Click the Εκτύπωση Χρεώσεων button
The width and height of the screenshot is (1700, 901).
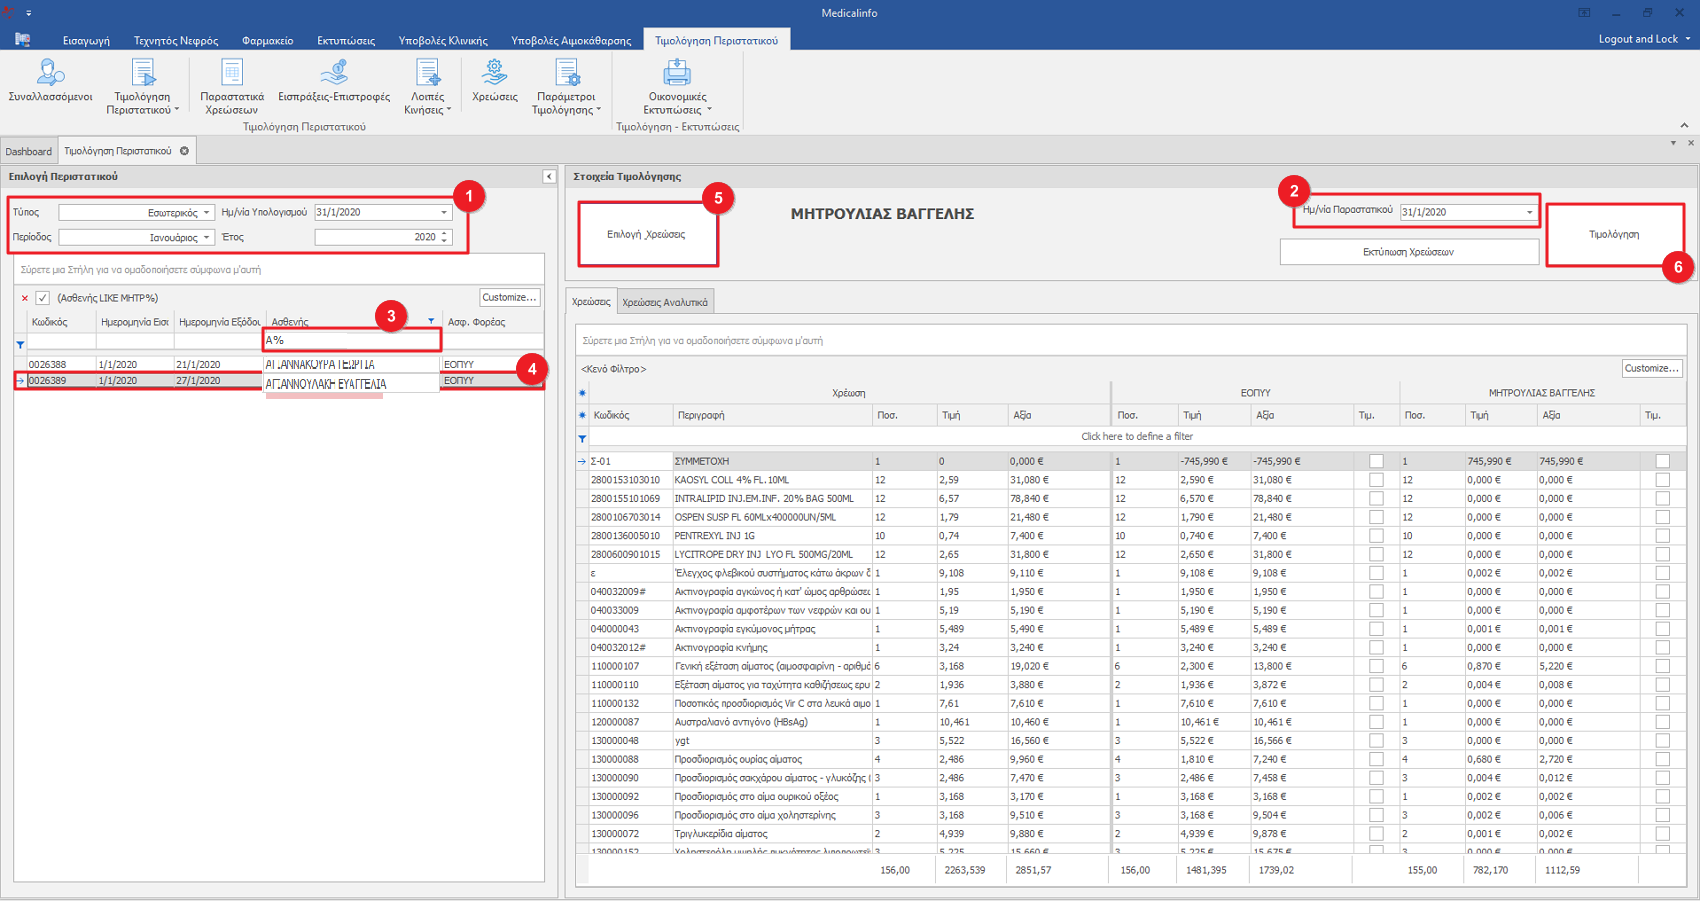pos(1408,252)
